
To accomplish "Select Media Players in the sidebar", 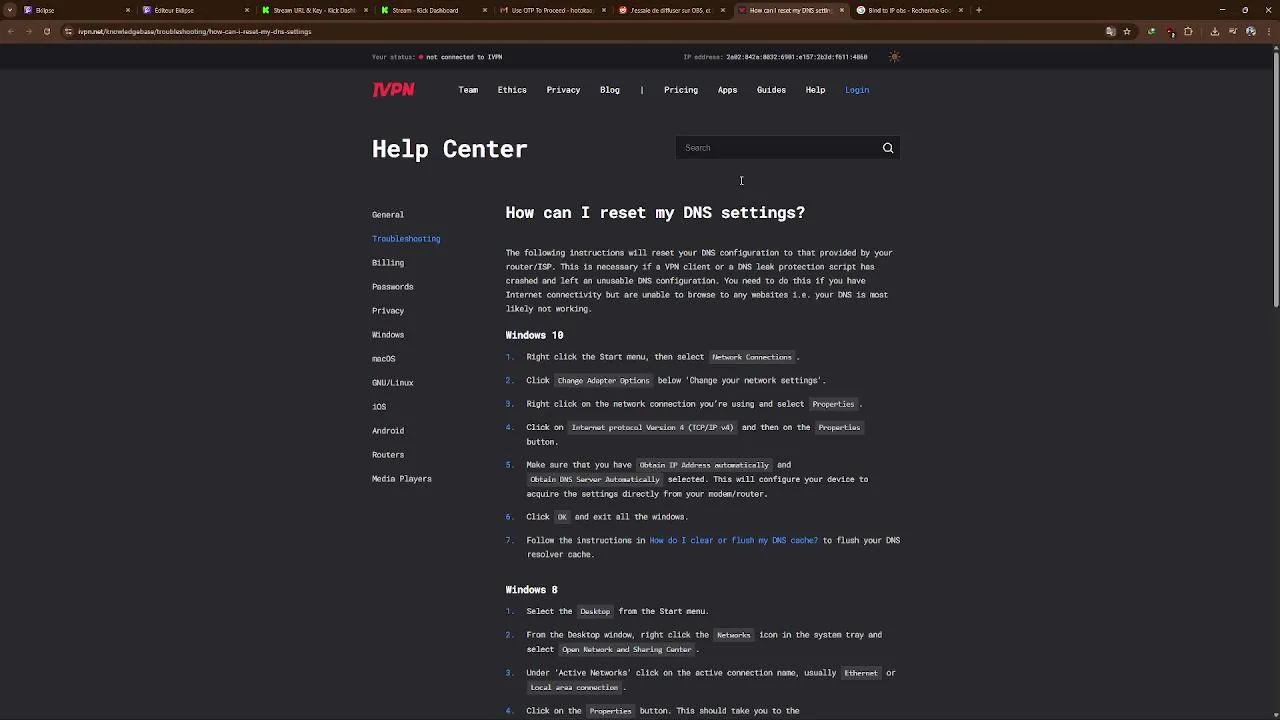I will (x=402, y=479).
